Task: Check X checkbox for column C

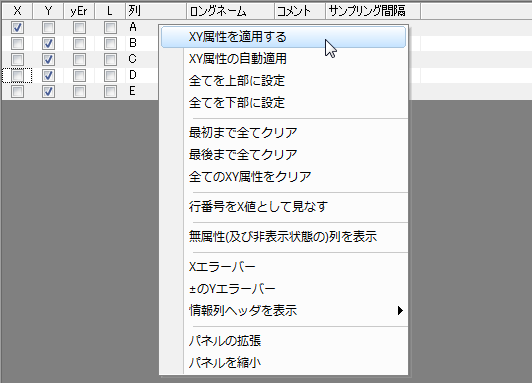Action: [17, 59]
